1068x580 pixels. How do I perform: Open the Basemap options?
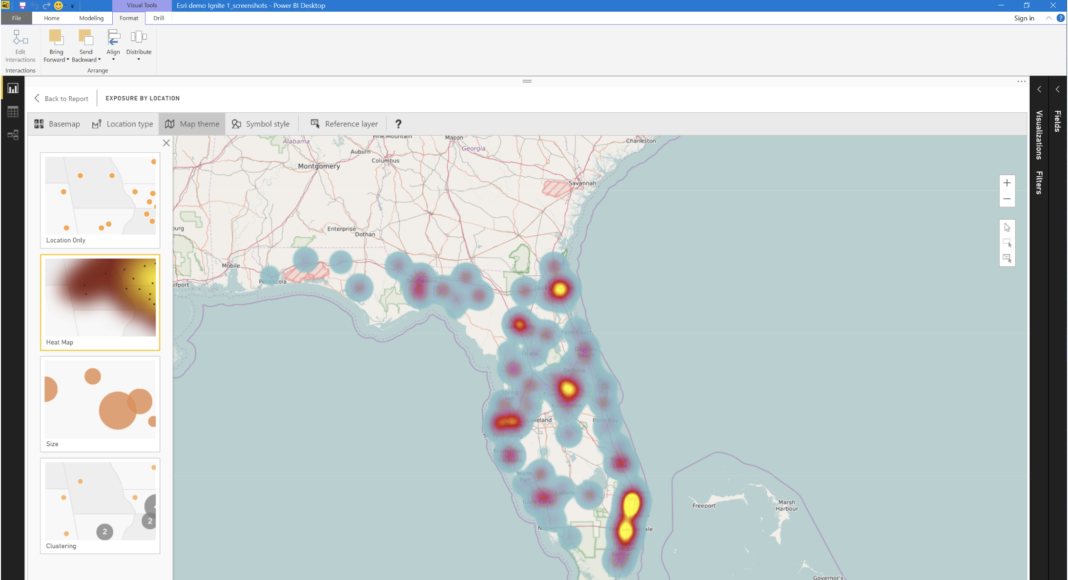[x=57, y=124]
